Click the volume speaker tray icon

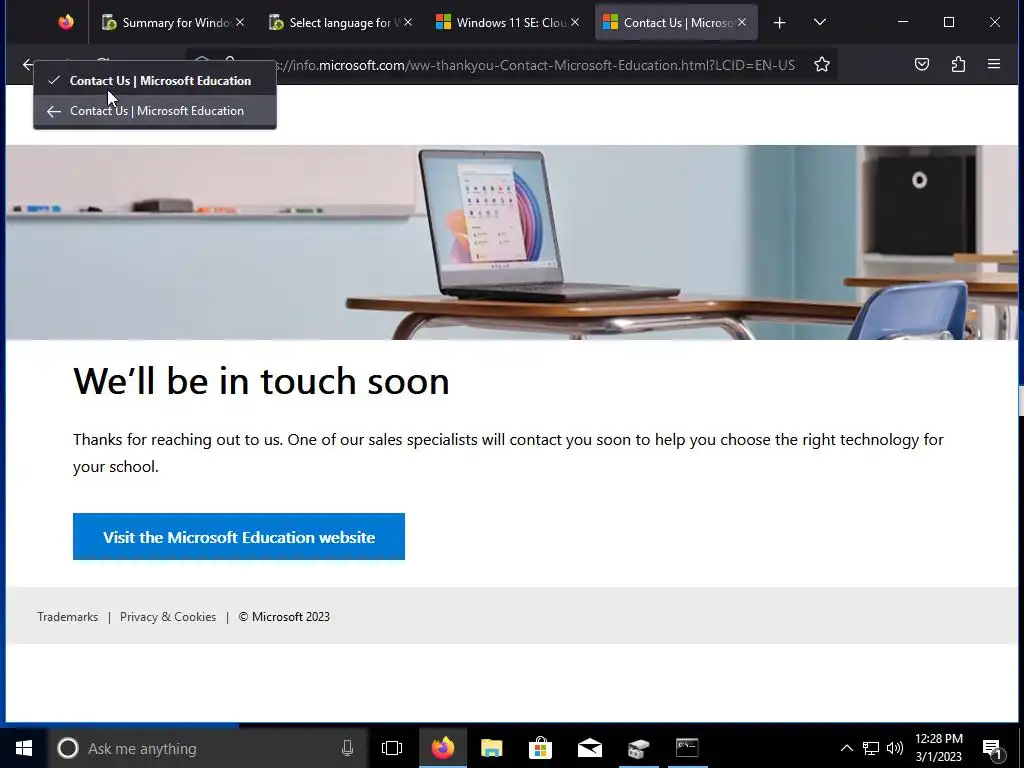[895, 748]
